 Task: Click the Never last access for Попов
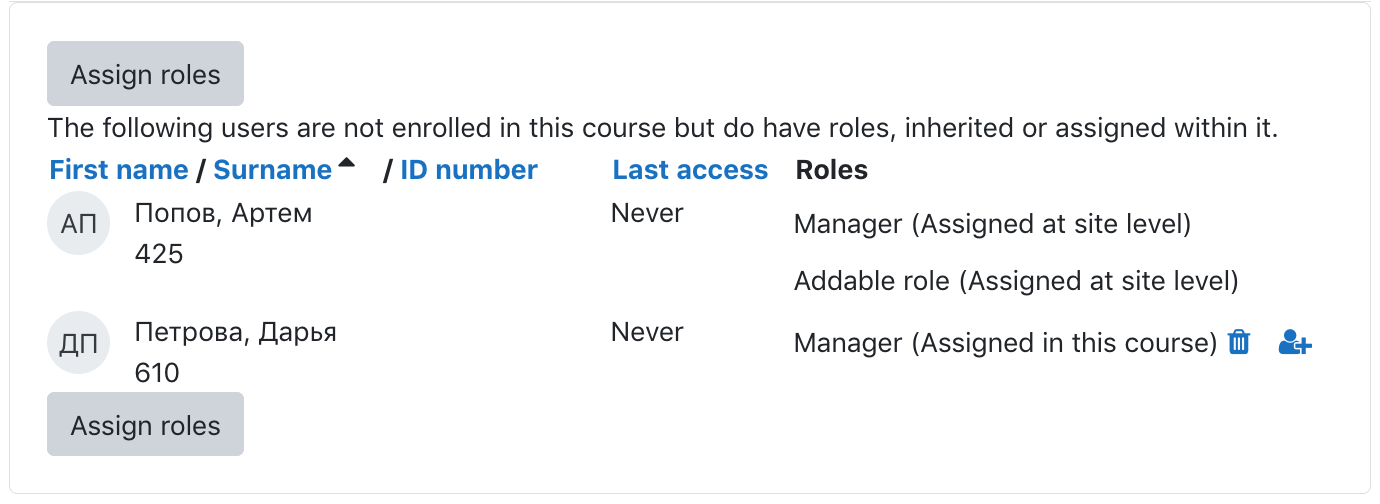647,213
